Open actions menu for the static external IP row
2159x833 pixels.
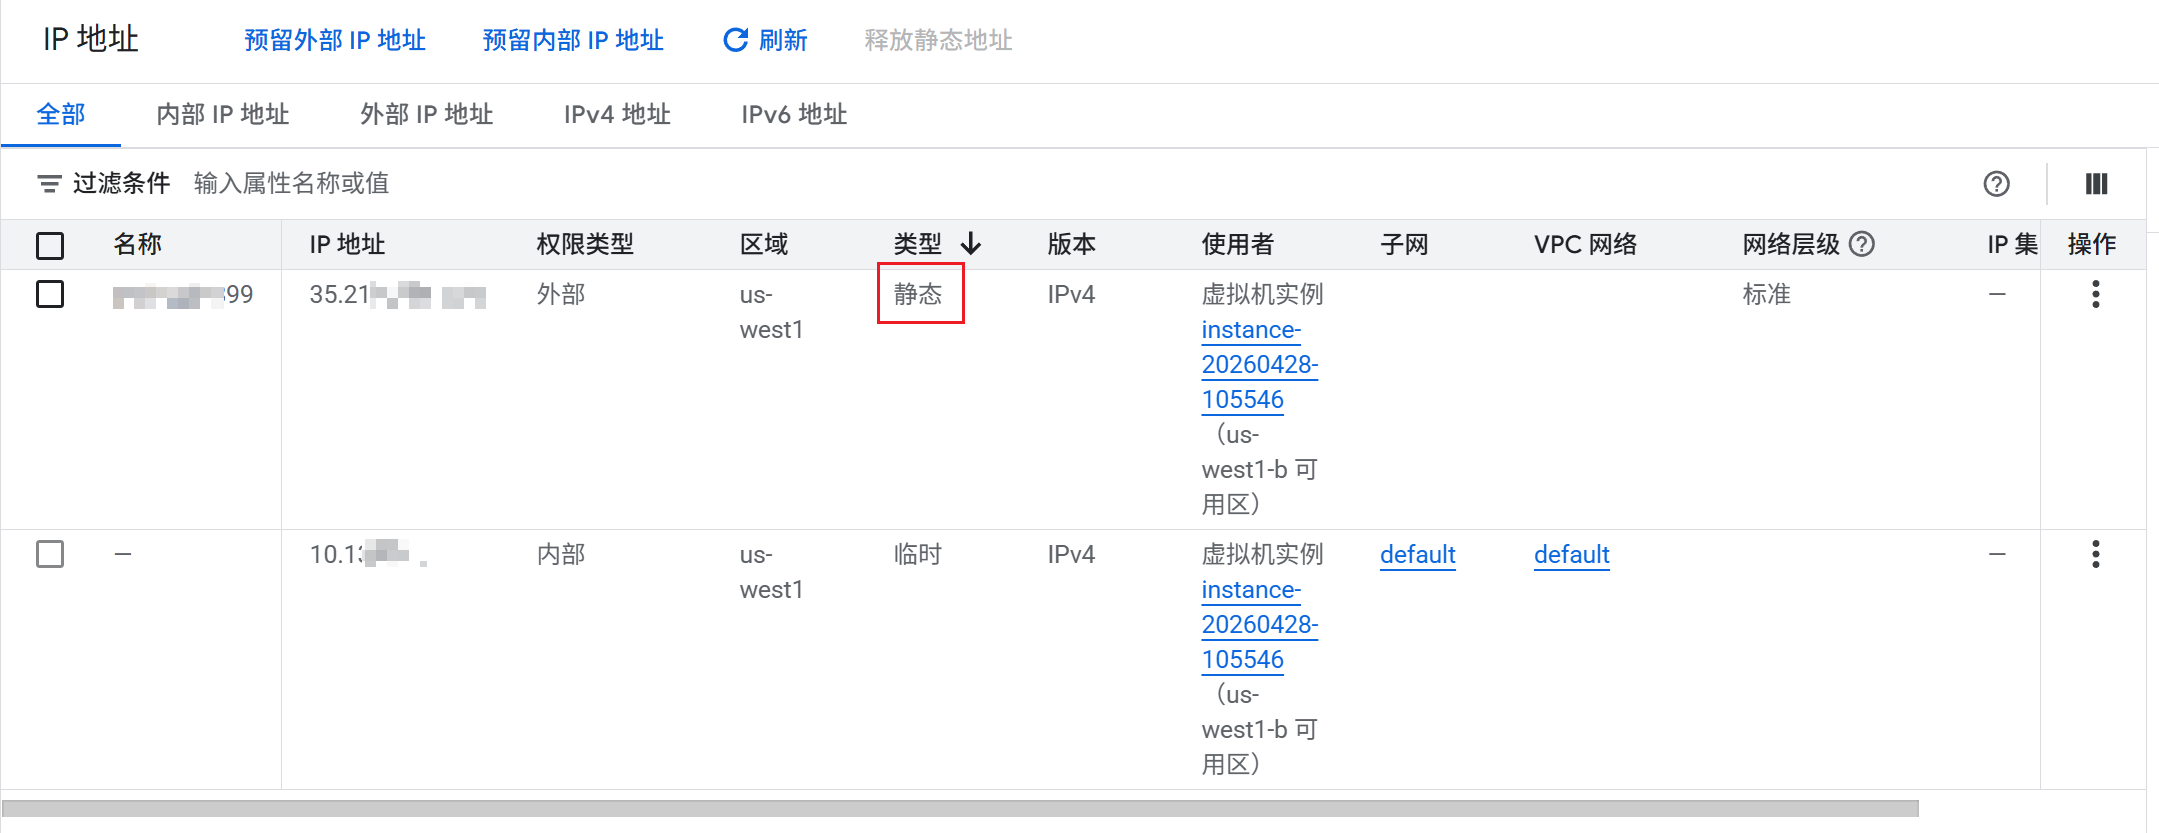coord(2095,294)
